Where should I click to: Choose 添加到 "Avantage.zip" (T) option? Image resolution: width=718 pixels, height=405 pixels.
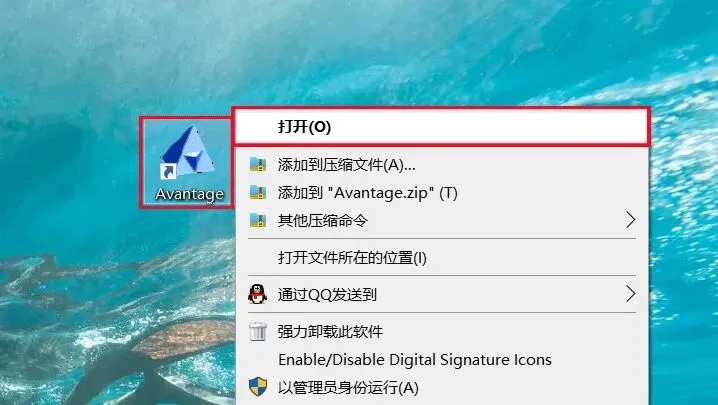442,193
